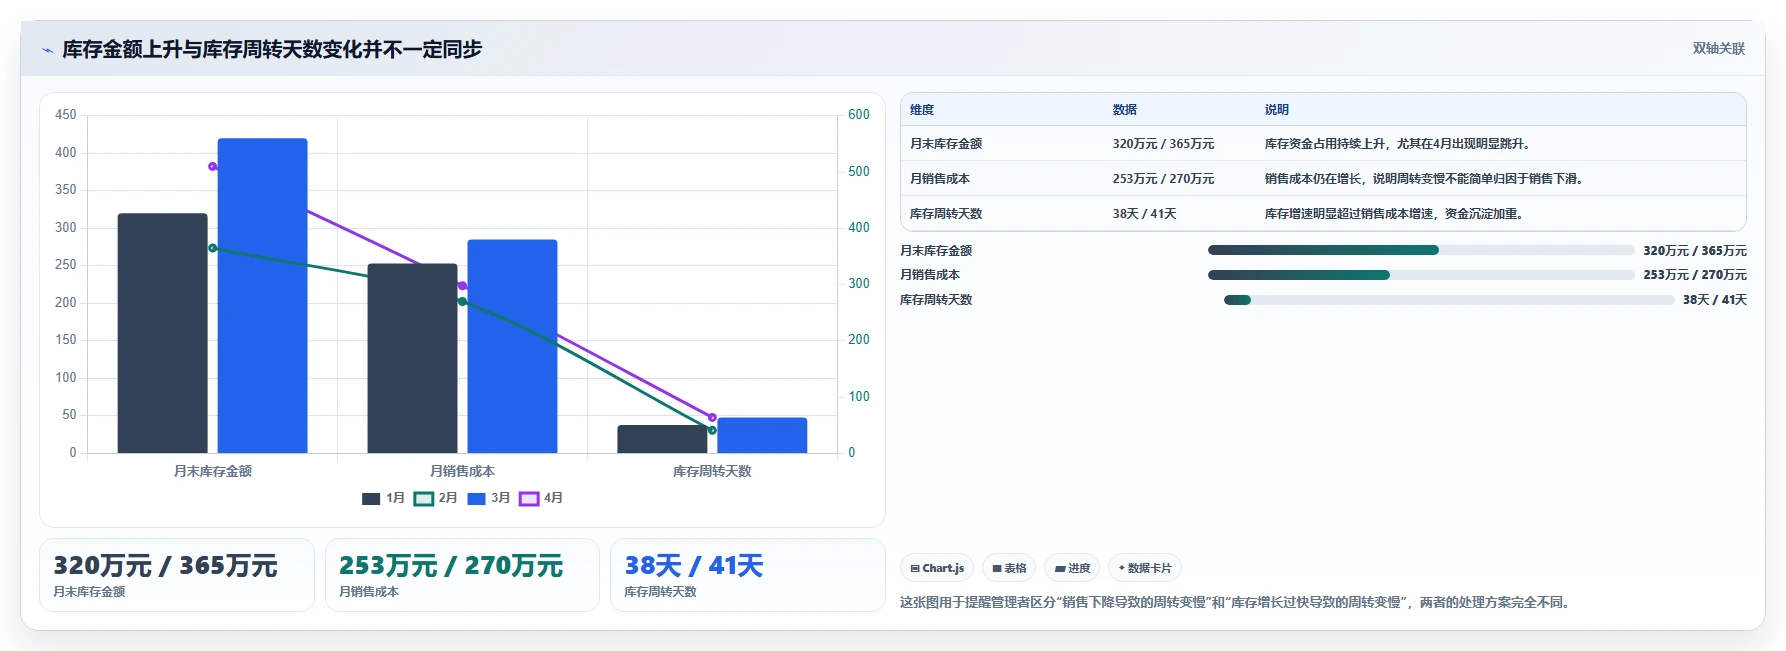1786x651 pixels.
Task: Toggle the 2月 legend series
Action: pos(435,498)
